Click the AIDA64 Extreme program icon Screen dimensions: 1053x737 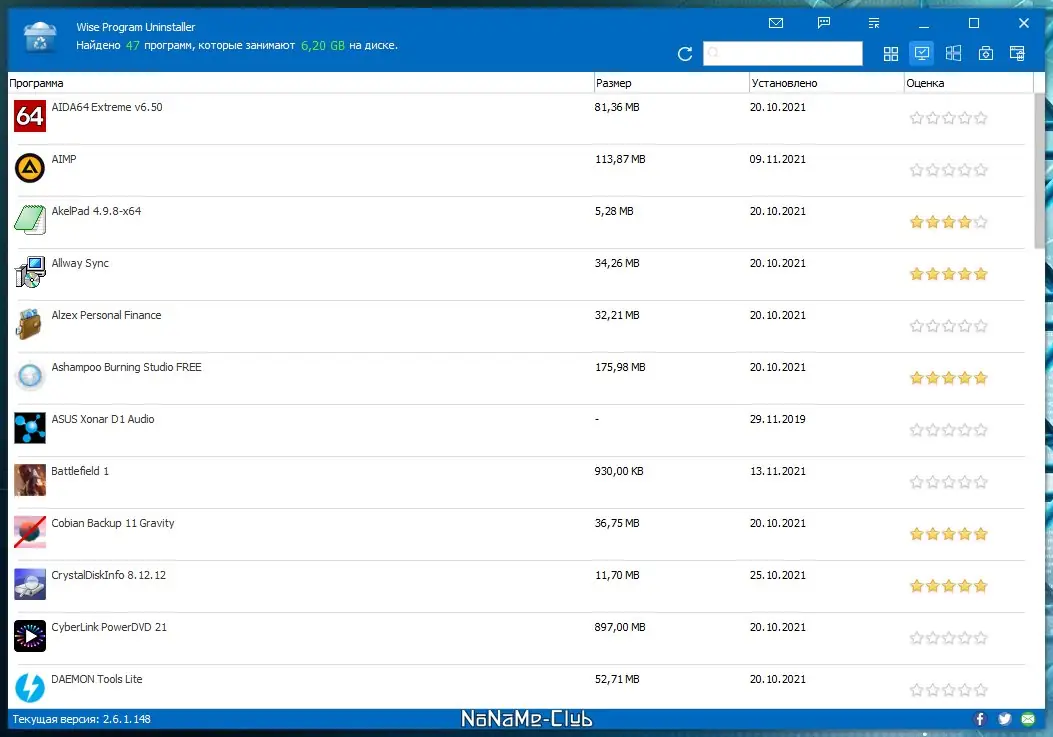coord(30,116)
